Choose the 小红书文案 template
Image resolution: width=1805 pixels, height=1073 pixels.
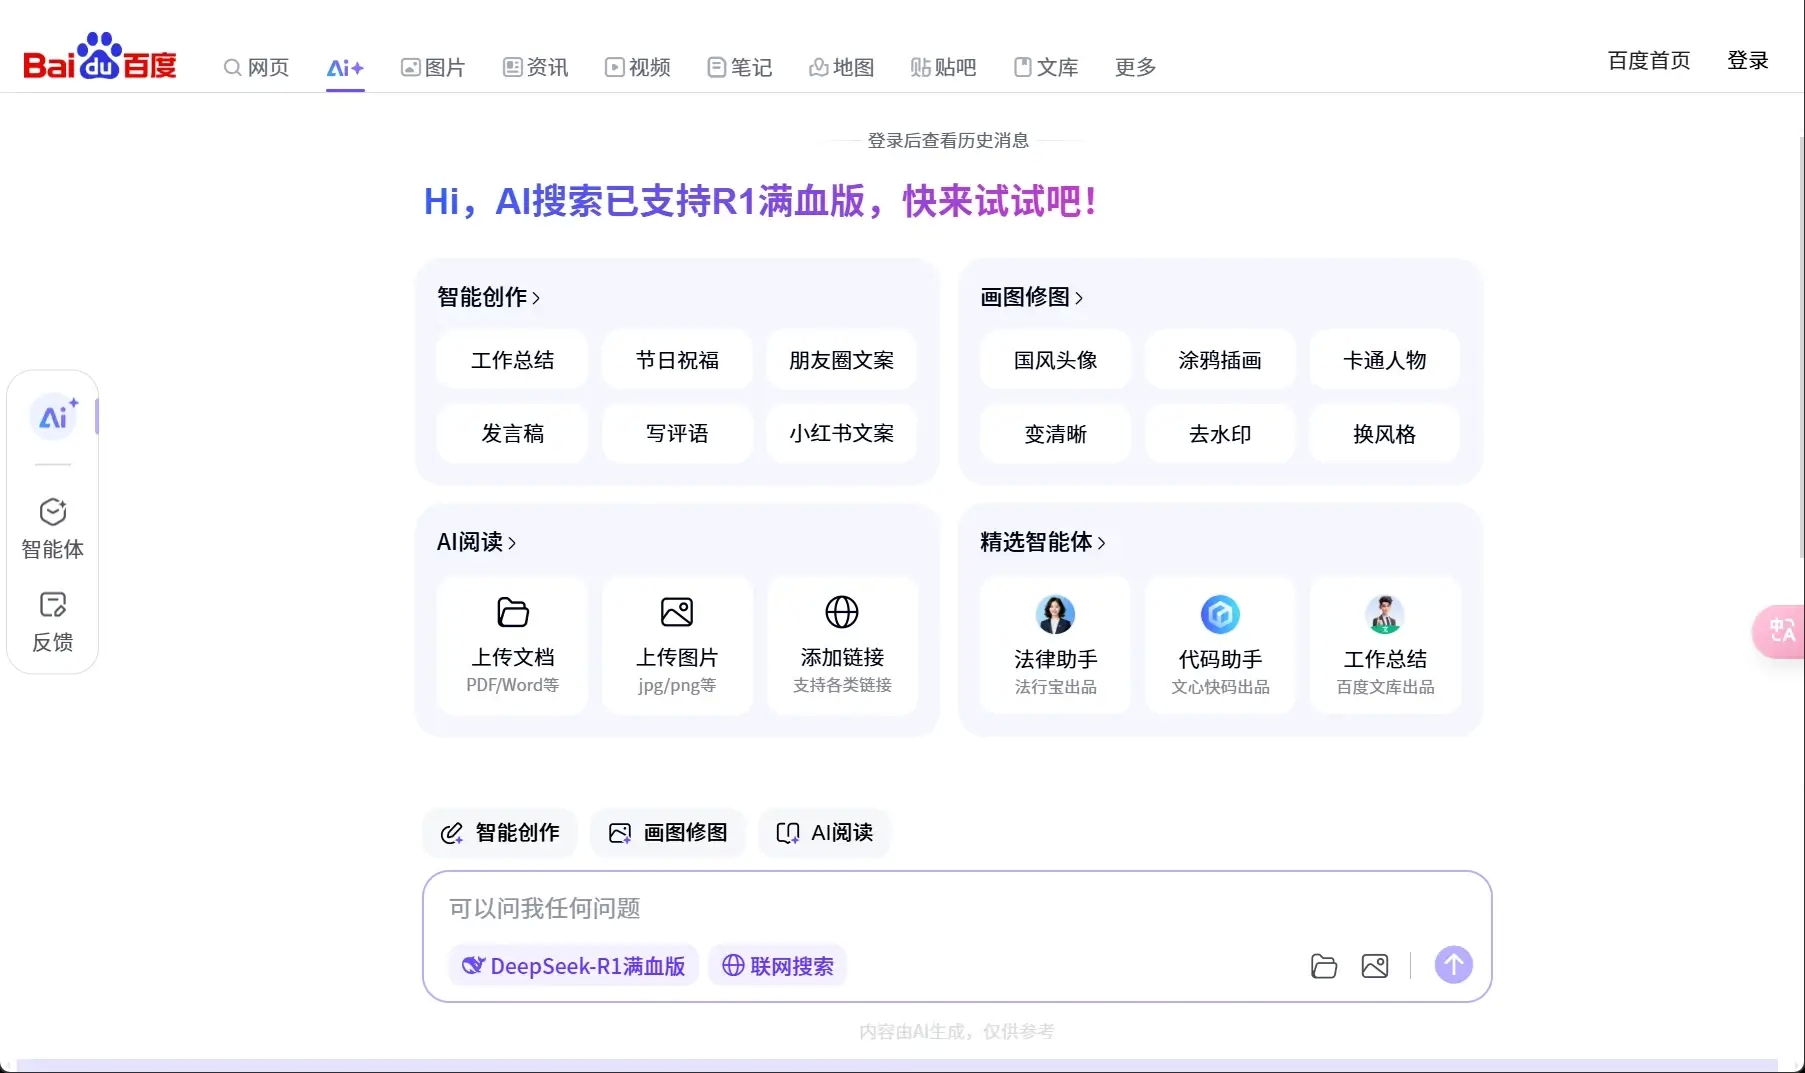tap(842, 433)
